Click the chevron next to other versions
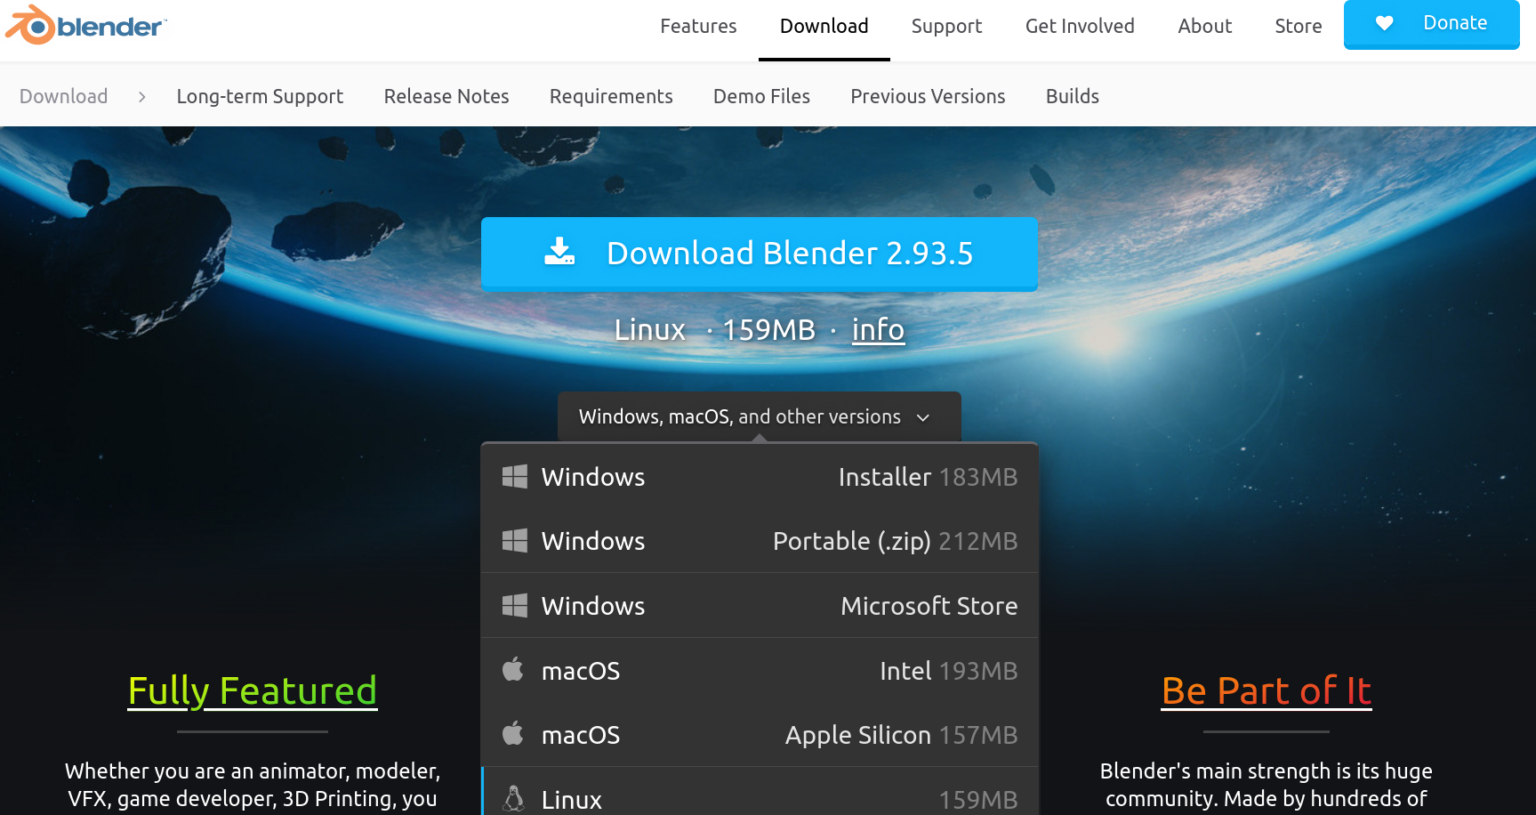The image size is (1536, 815). [923, 417]
